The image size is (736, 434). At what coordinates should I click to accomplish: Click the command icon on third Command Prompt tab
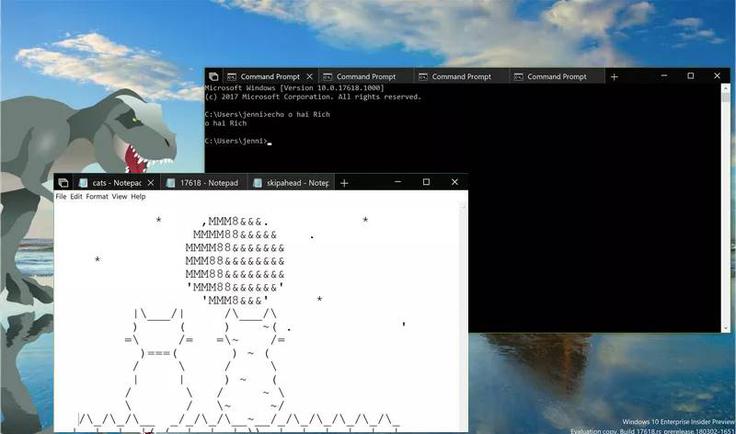click(423, 76)
